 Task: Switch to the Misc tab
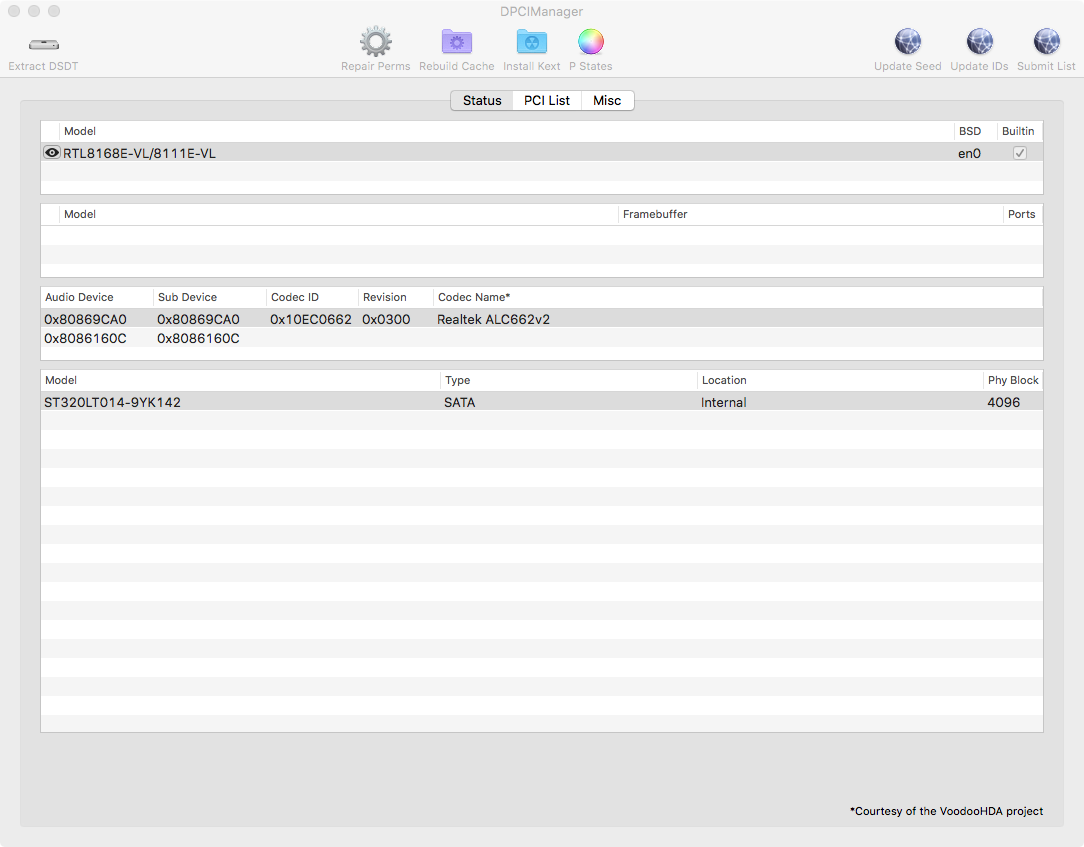tap(607, 101)
